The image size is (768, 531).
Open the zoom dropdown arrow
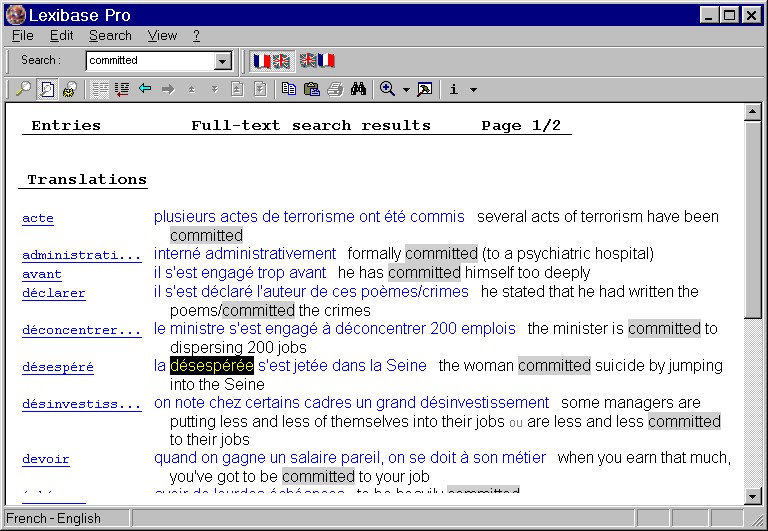406,90
